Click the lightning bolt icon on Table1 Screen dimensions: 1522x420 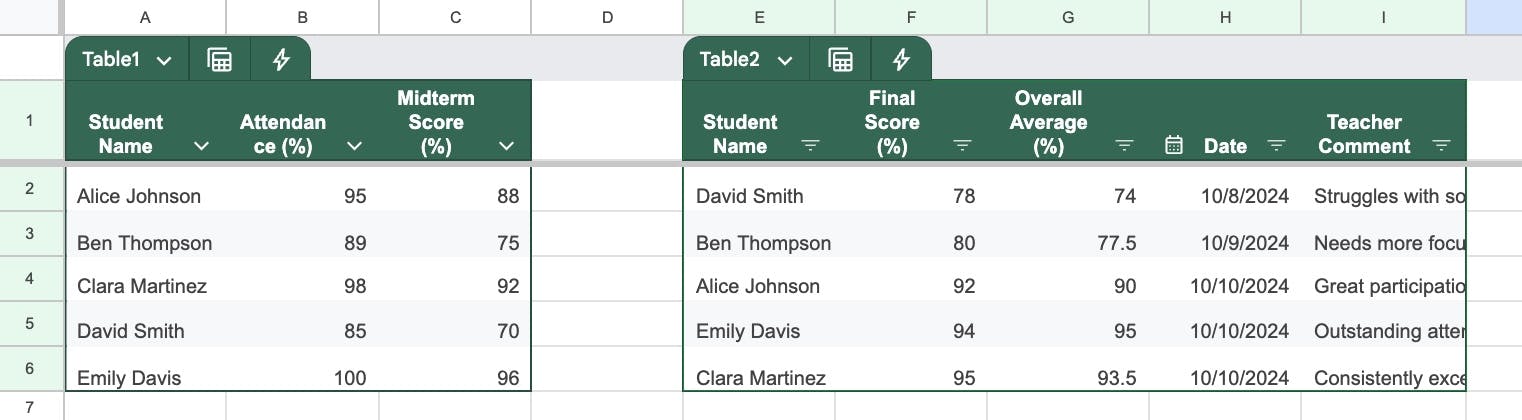[x=282, y=60]
